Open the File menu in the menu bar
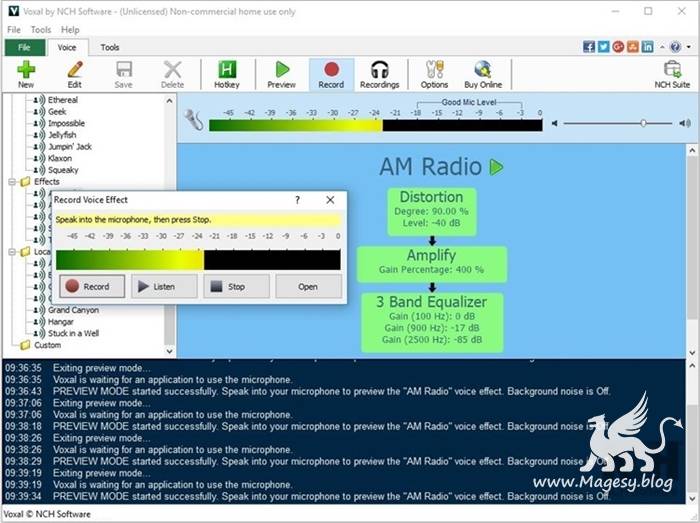 [x=14, y=29]
